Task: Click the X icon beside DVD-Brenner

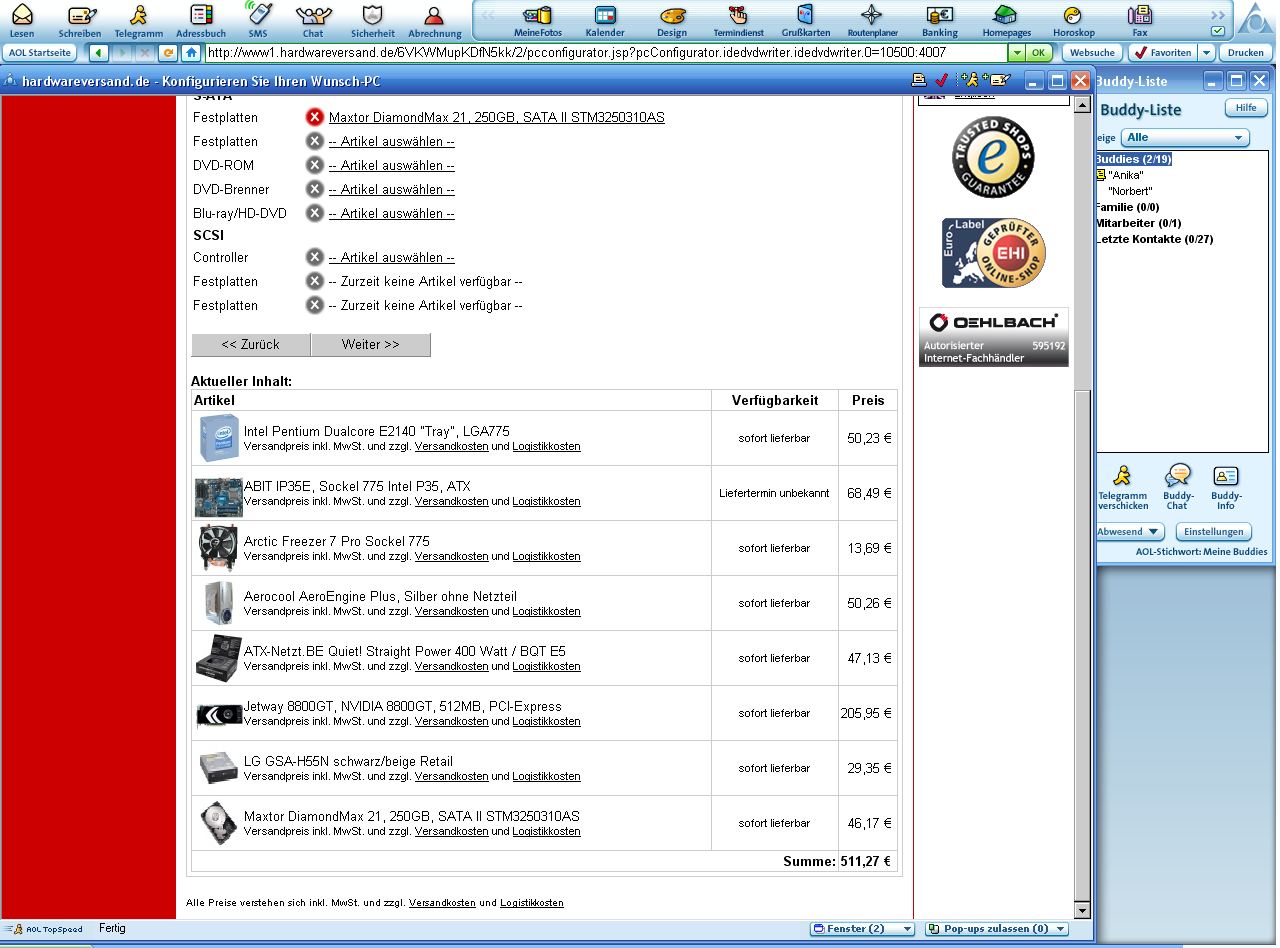Action: 315,189
